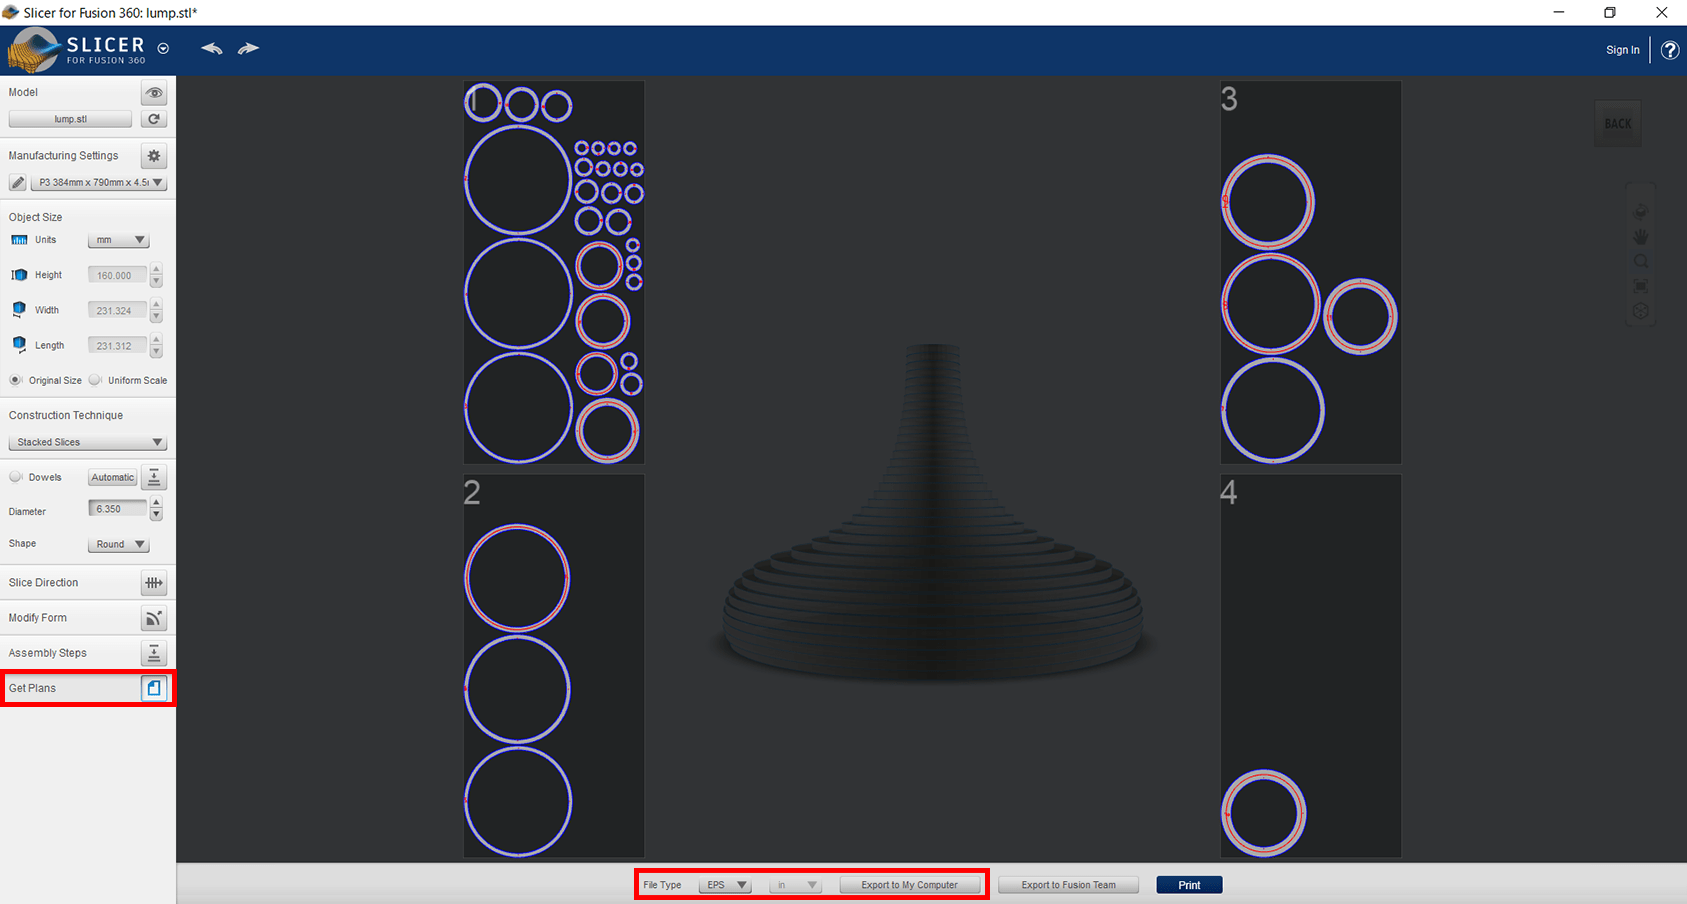Click the Get Plans label
This screenshot has height=904, width=1687.
[x=32, y=688]
